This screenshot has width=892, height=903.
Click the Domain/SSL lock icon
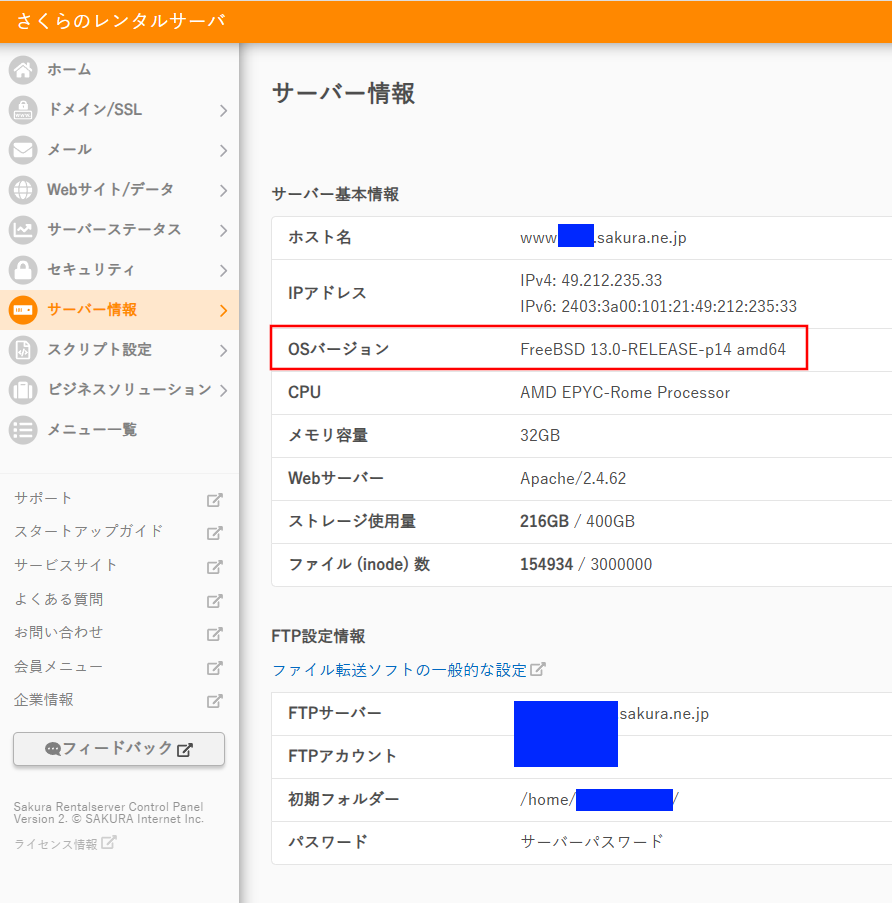23,110
